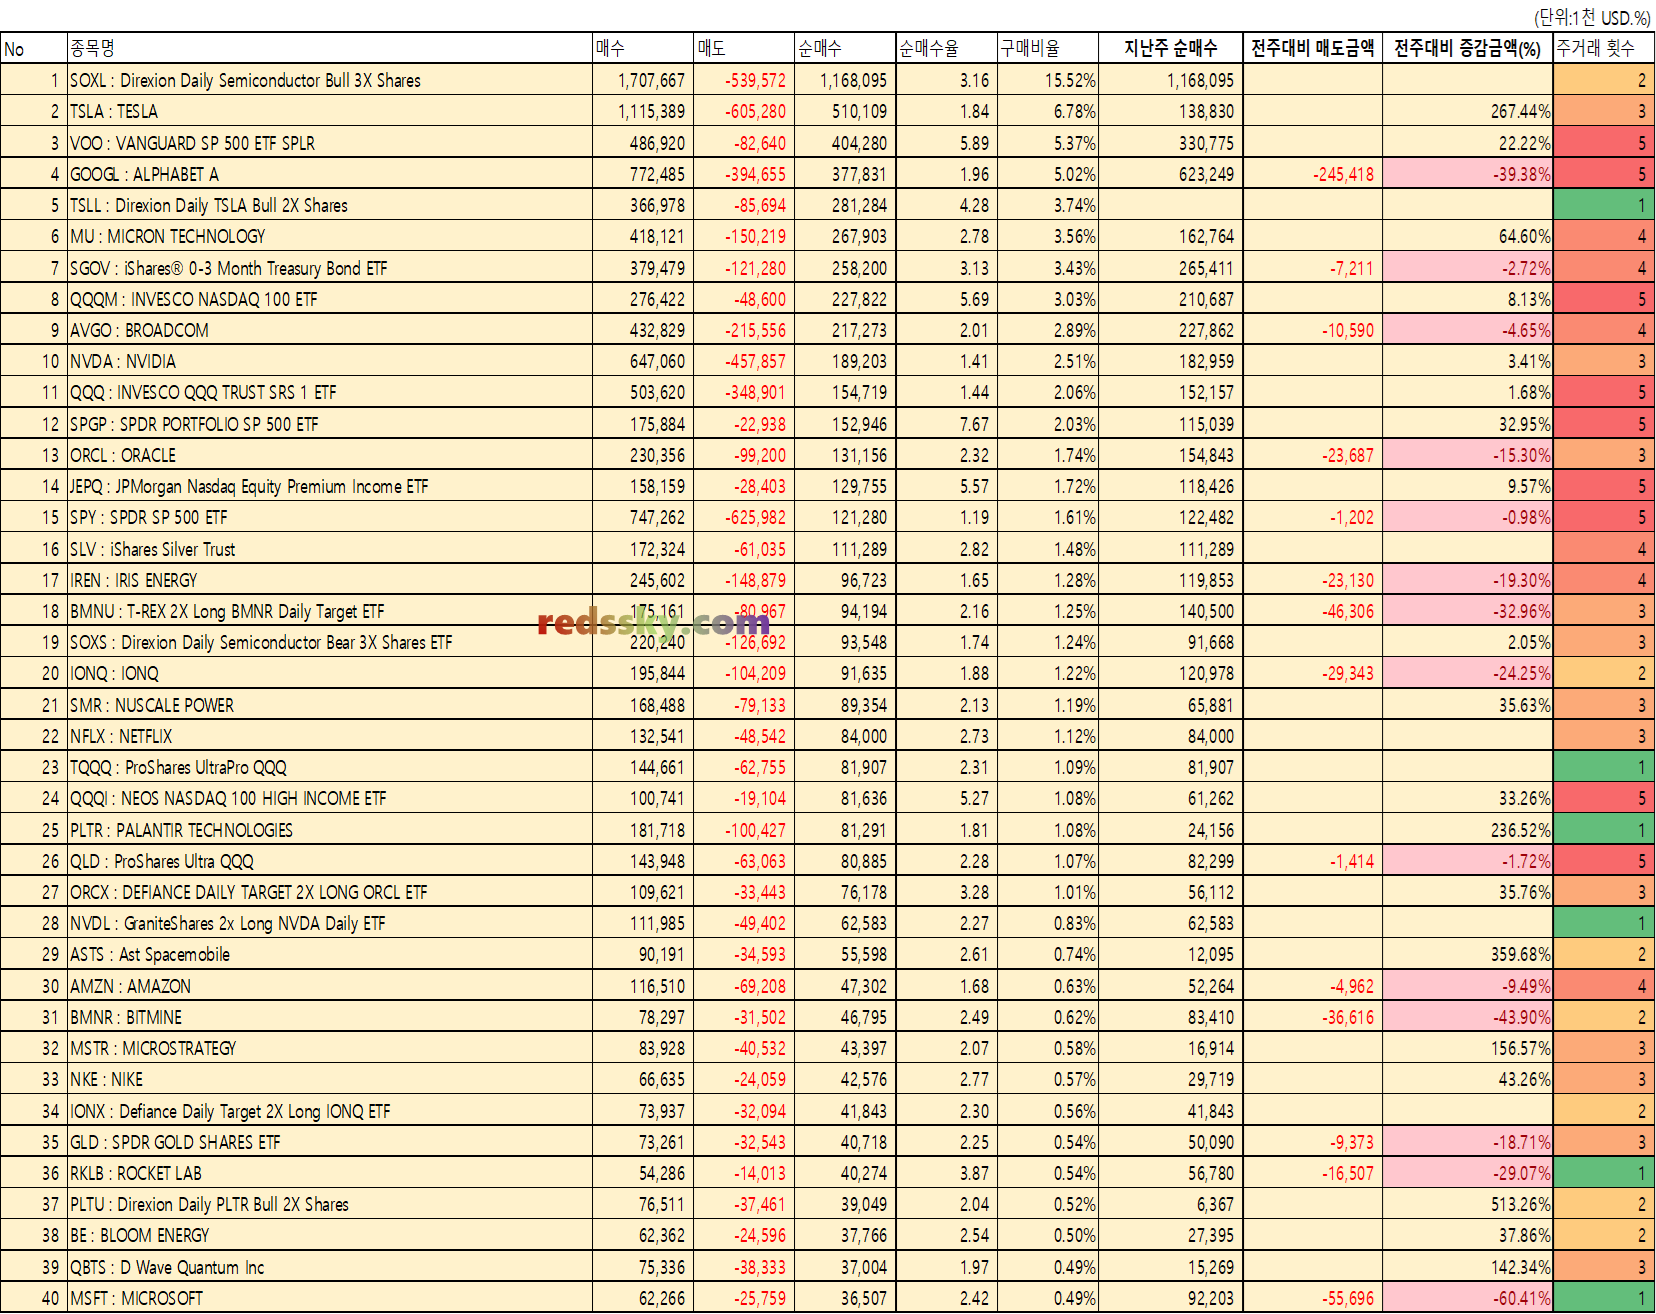
Task: Click the green trade count cell for TSLL
Action: [x=1603, y=205]
